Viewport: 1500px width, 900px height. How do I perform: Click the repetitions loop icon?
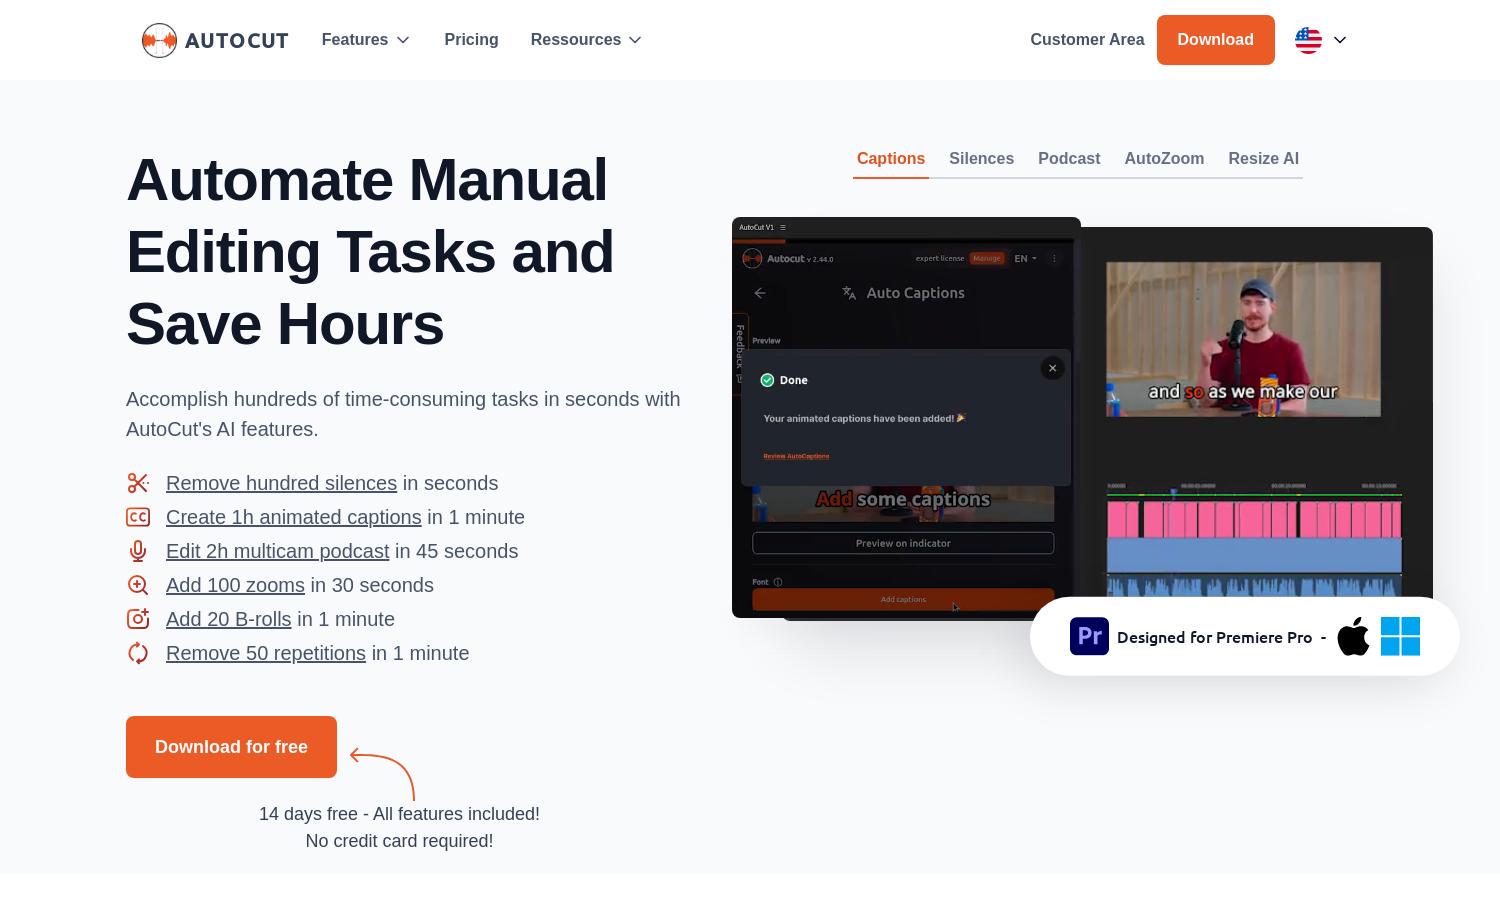[138, 653]
